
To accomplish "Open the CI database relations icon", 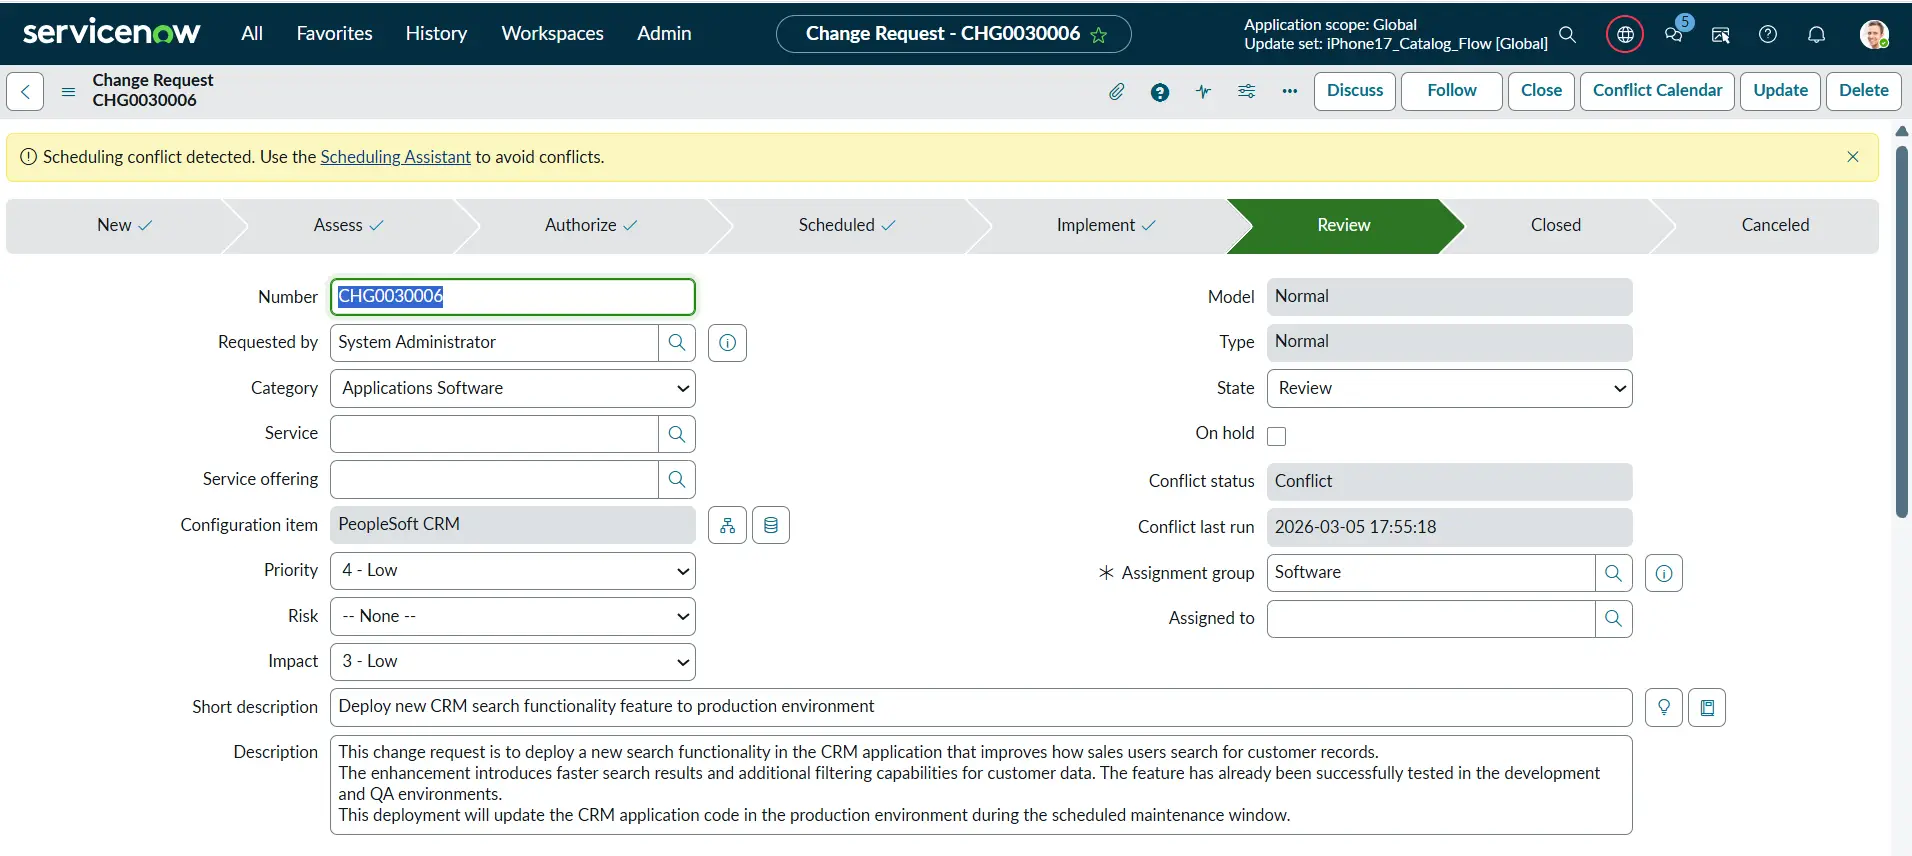I will click(770, 525).
